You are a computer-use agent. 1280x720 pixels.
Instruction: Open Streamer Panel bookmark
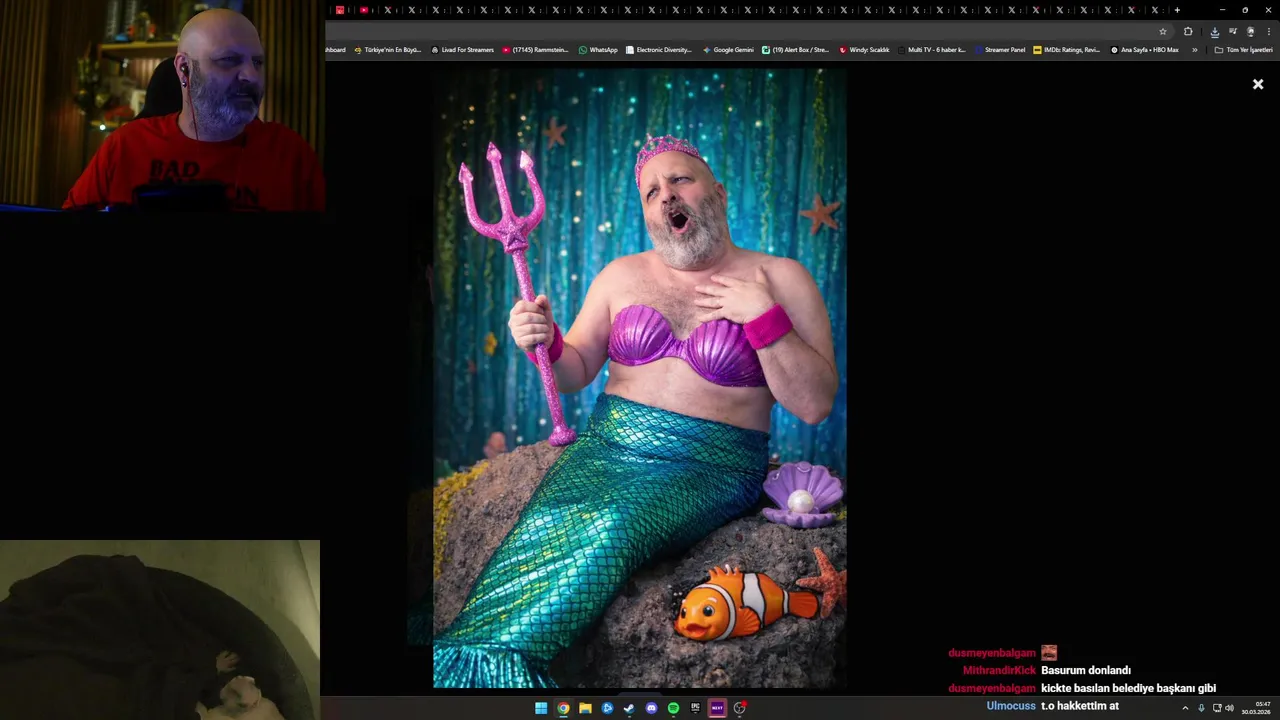pyautogui.click(x=1001, y=49)
